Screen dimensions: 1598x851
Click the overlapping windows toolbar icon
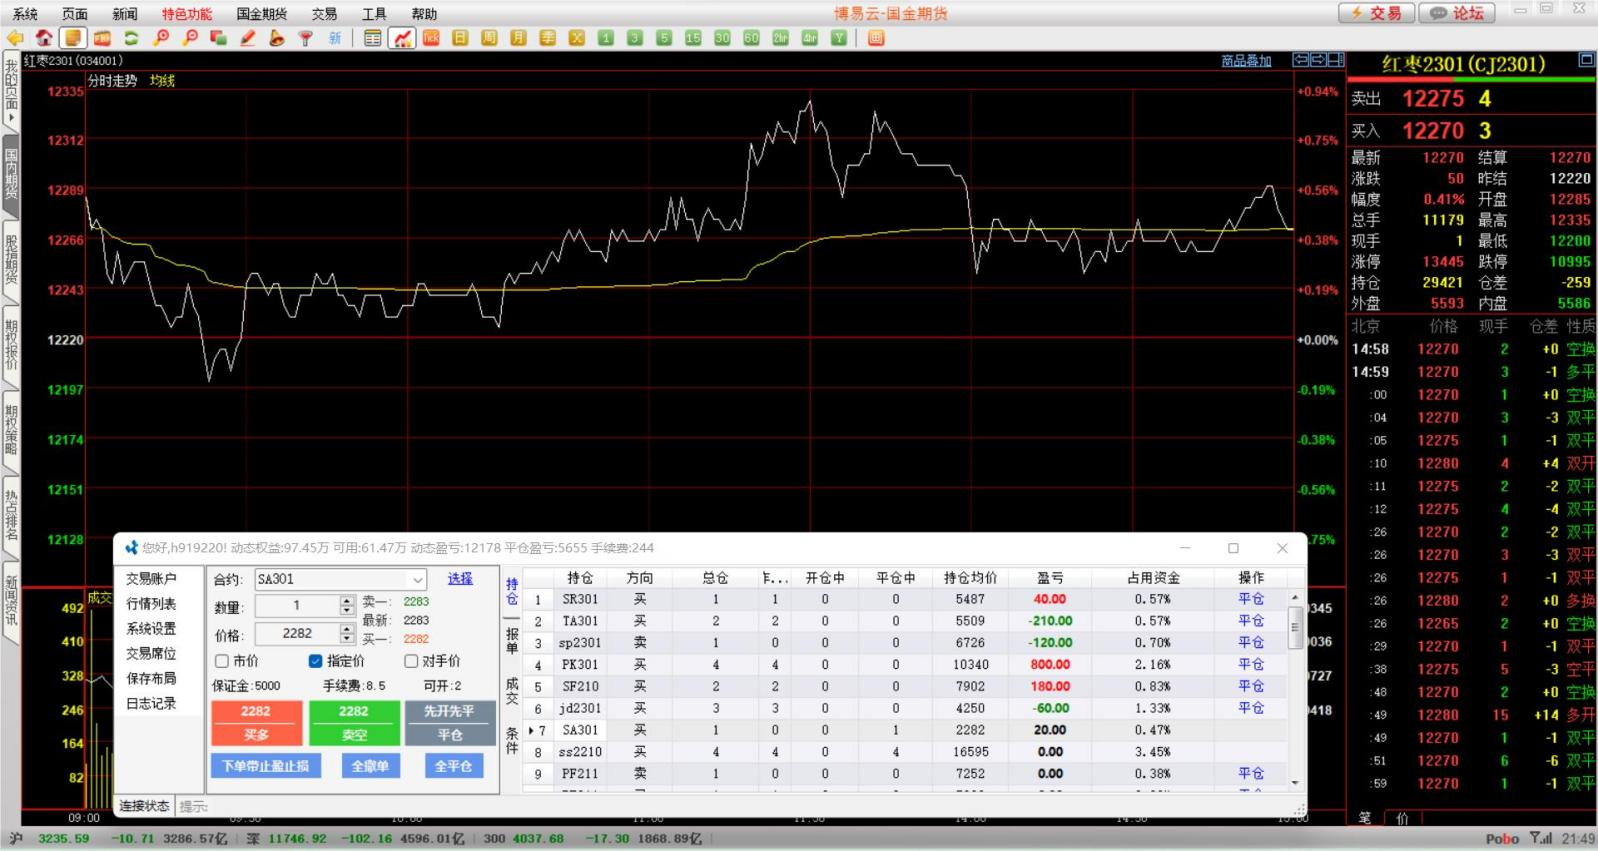(x=218, y=38)
